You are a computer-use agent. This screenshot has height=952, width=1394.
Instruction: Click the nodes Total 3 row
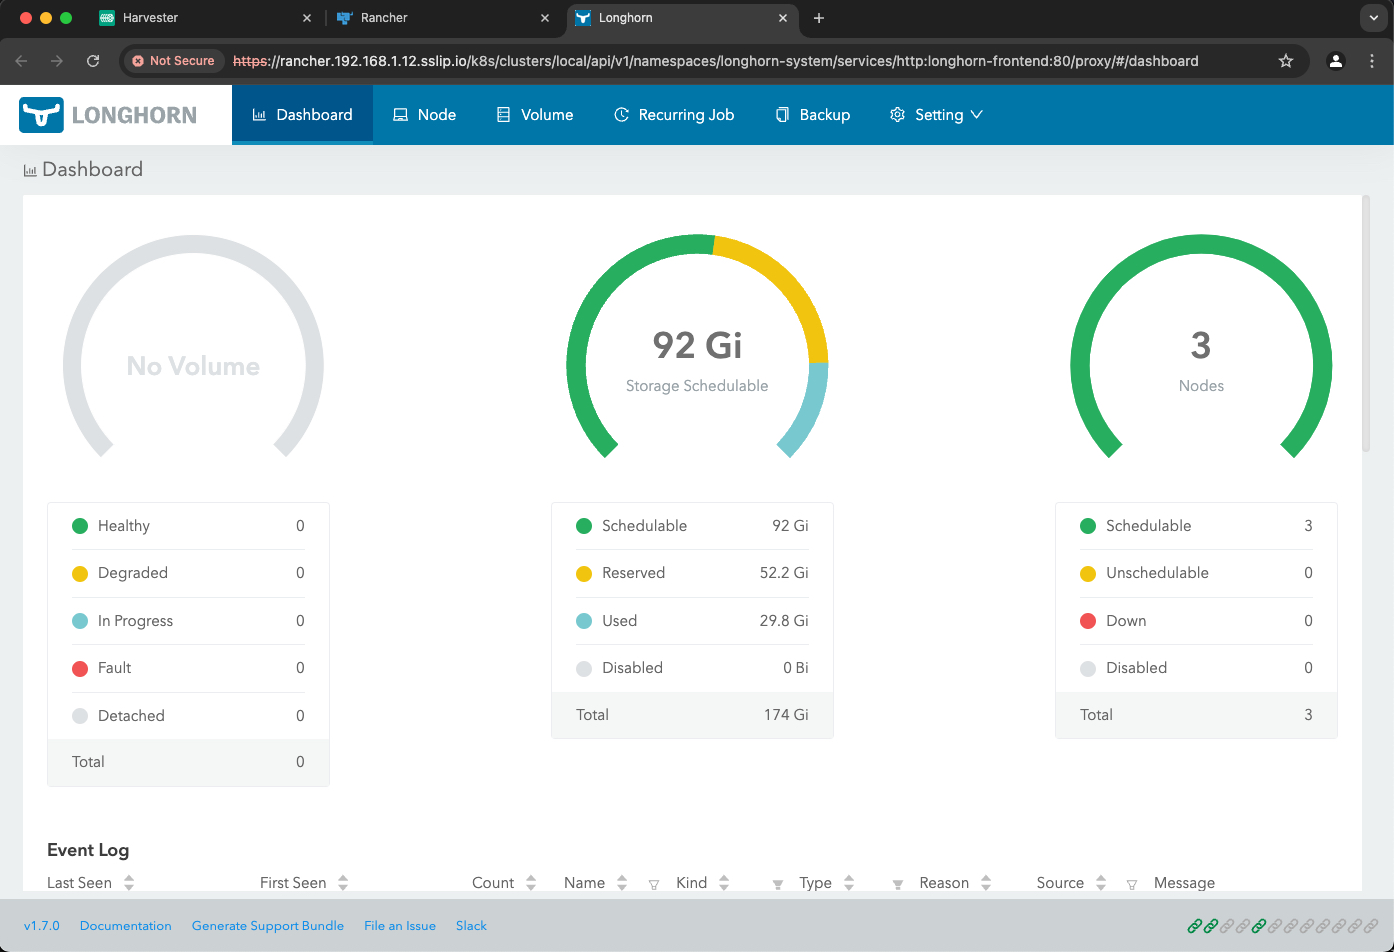[1196, 715]
